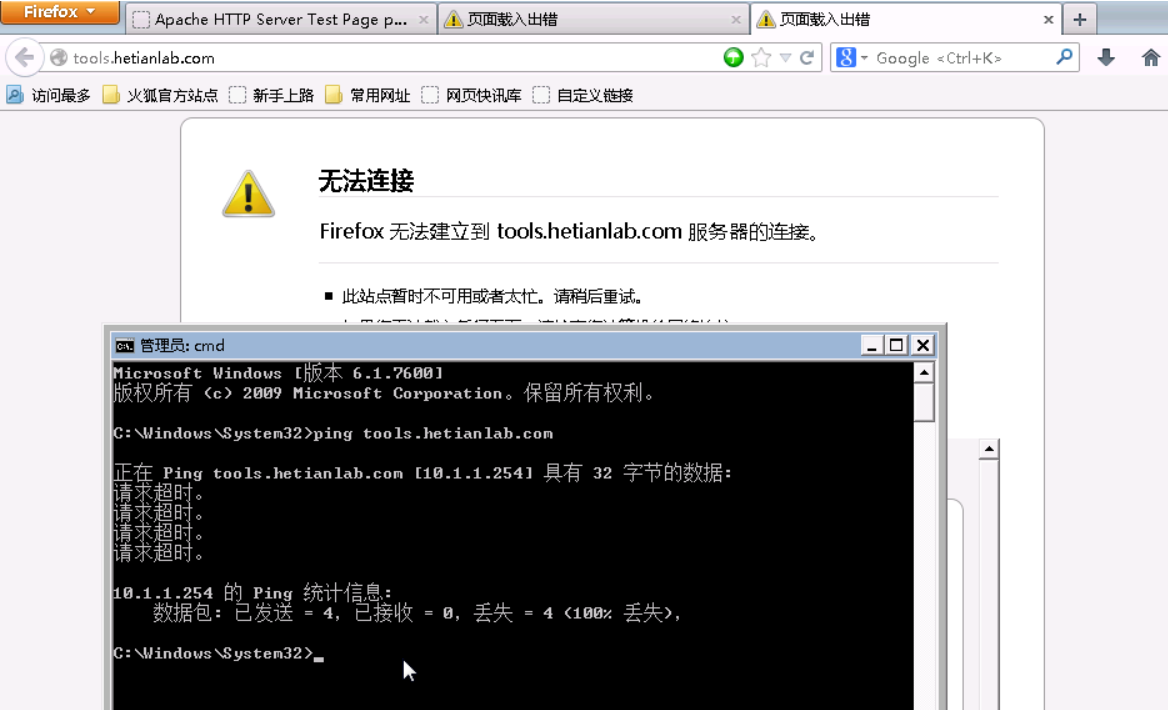Bookmark this page with the star icon
Screen dimensions: 1168x710
(x=761, y=57)
